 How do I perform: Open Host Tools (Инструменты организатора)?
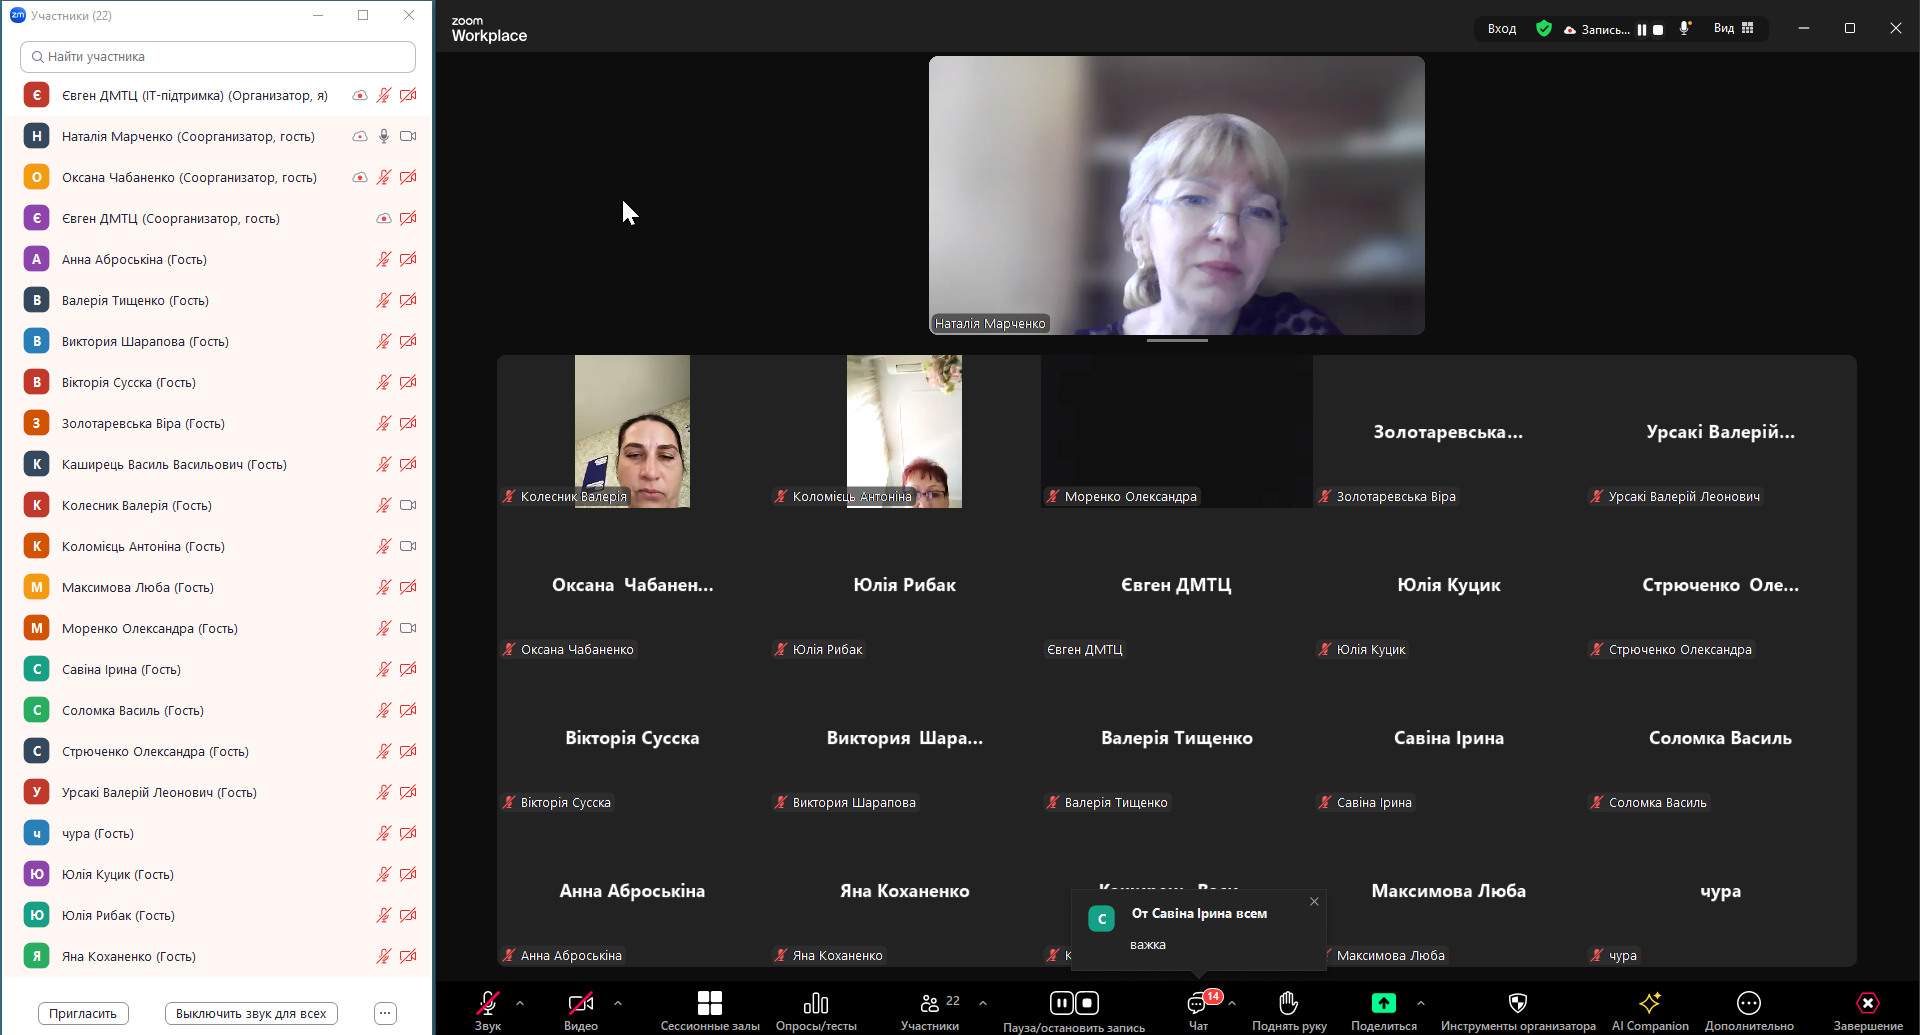click(x=1517, y=1004)
